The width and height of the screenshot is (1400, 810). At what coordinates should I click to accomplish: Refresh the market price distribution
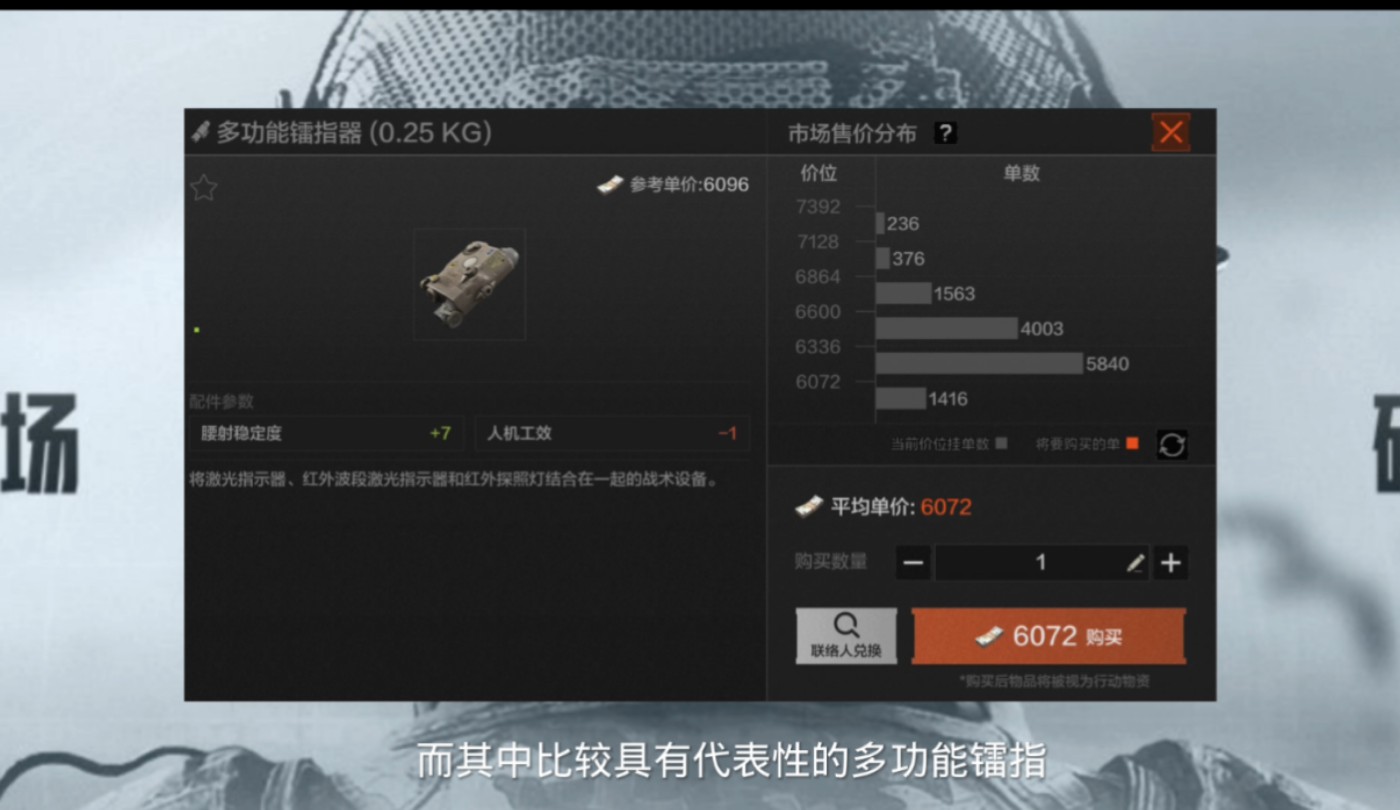(x=1172, y=445)
